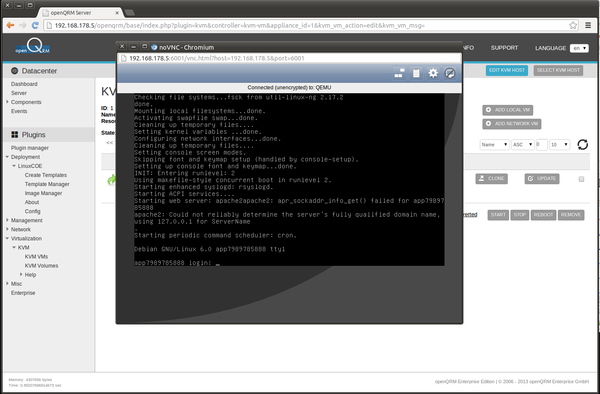The image size is (600, 394).
Task: Expand the Network tree node
Action: pyautogui.click(x=7, y=229)
